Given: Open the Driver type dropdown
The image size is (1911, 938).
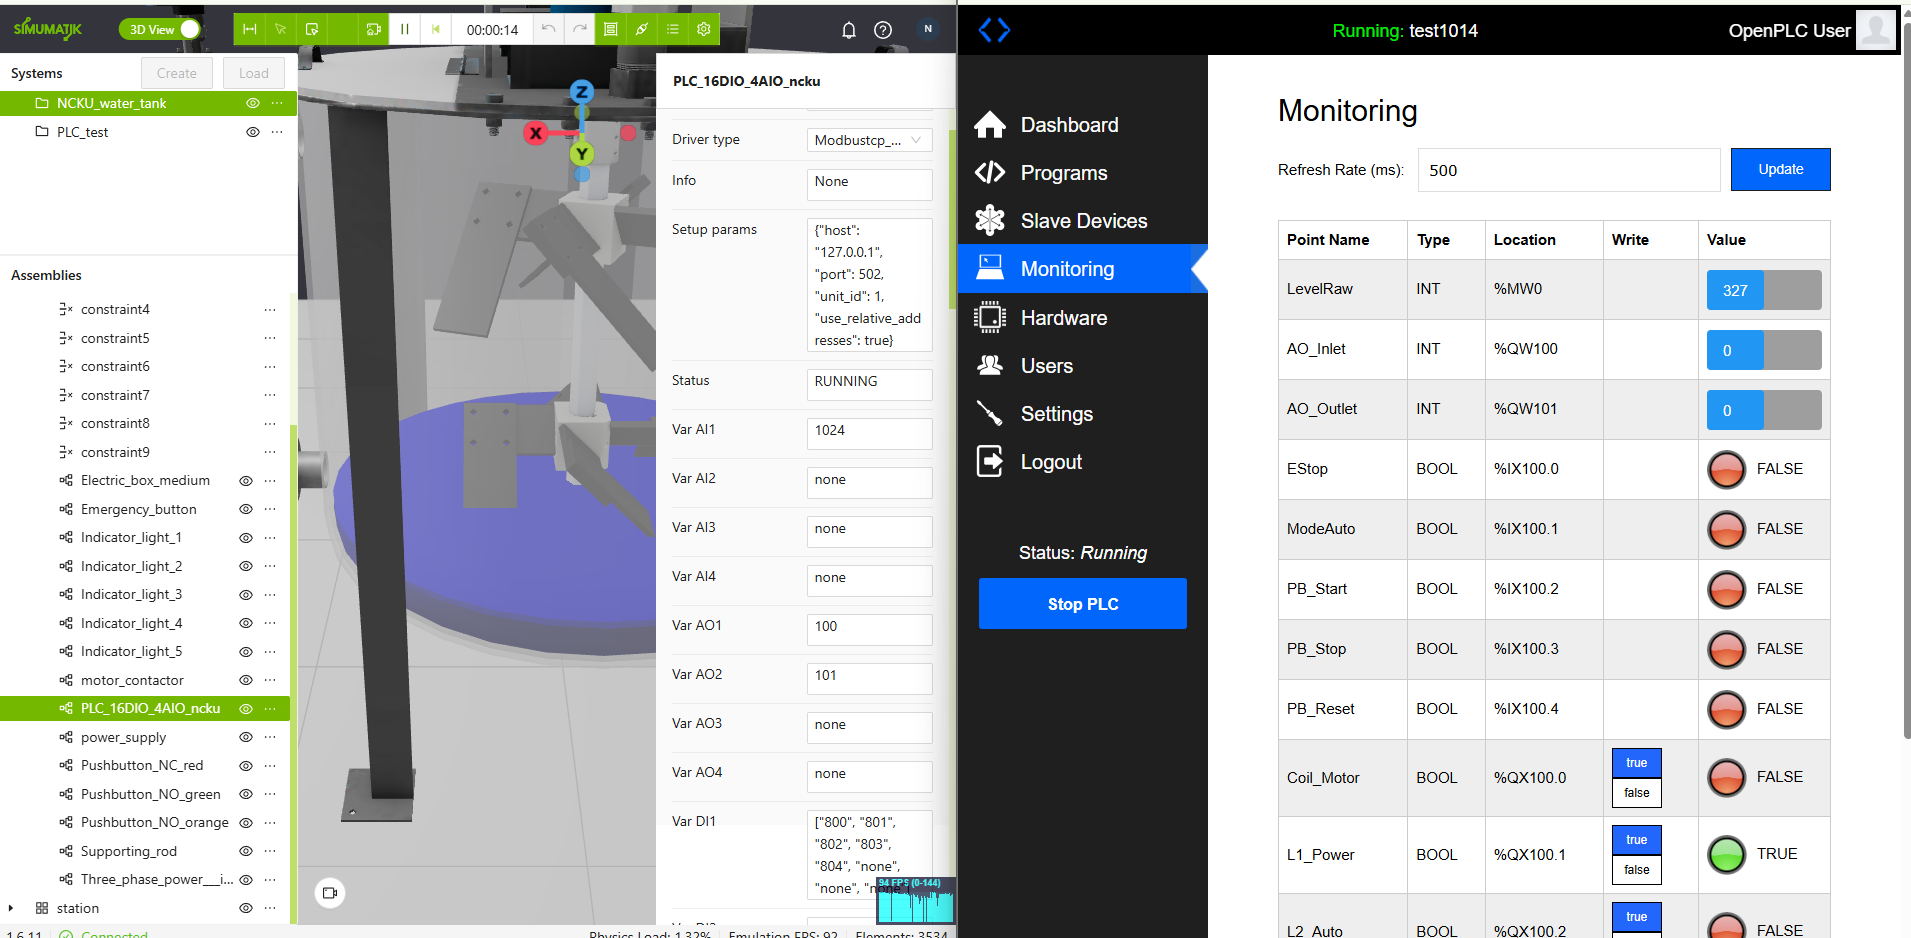Looking at the screenshot, I should click(868, 140).
